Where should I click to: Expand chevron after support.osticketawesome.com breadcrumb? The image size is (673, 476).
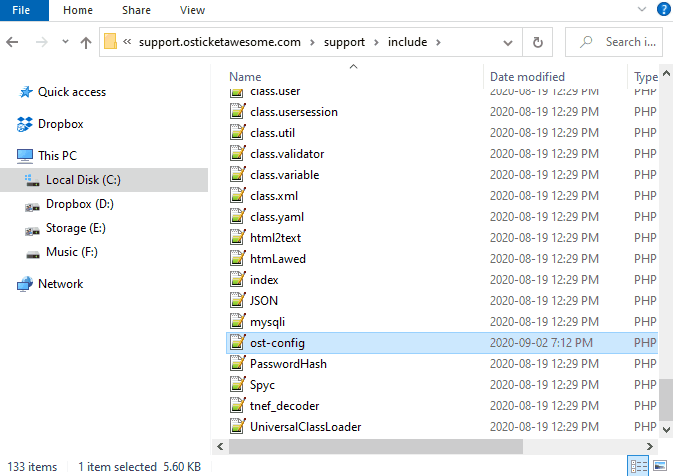tap(312, 42)
